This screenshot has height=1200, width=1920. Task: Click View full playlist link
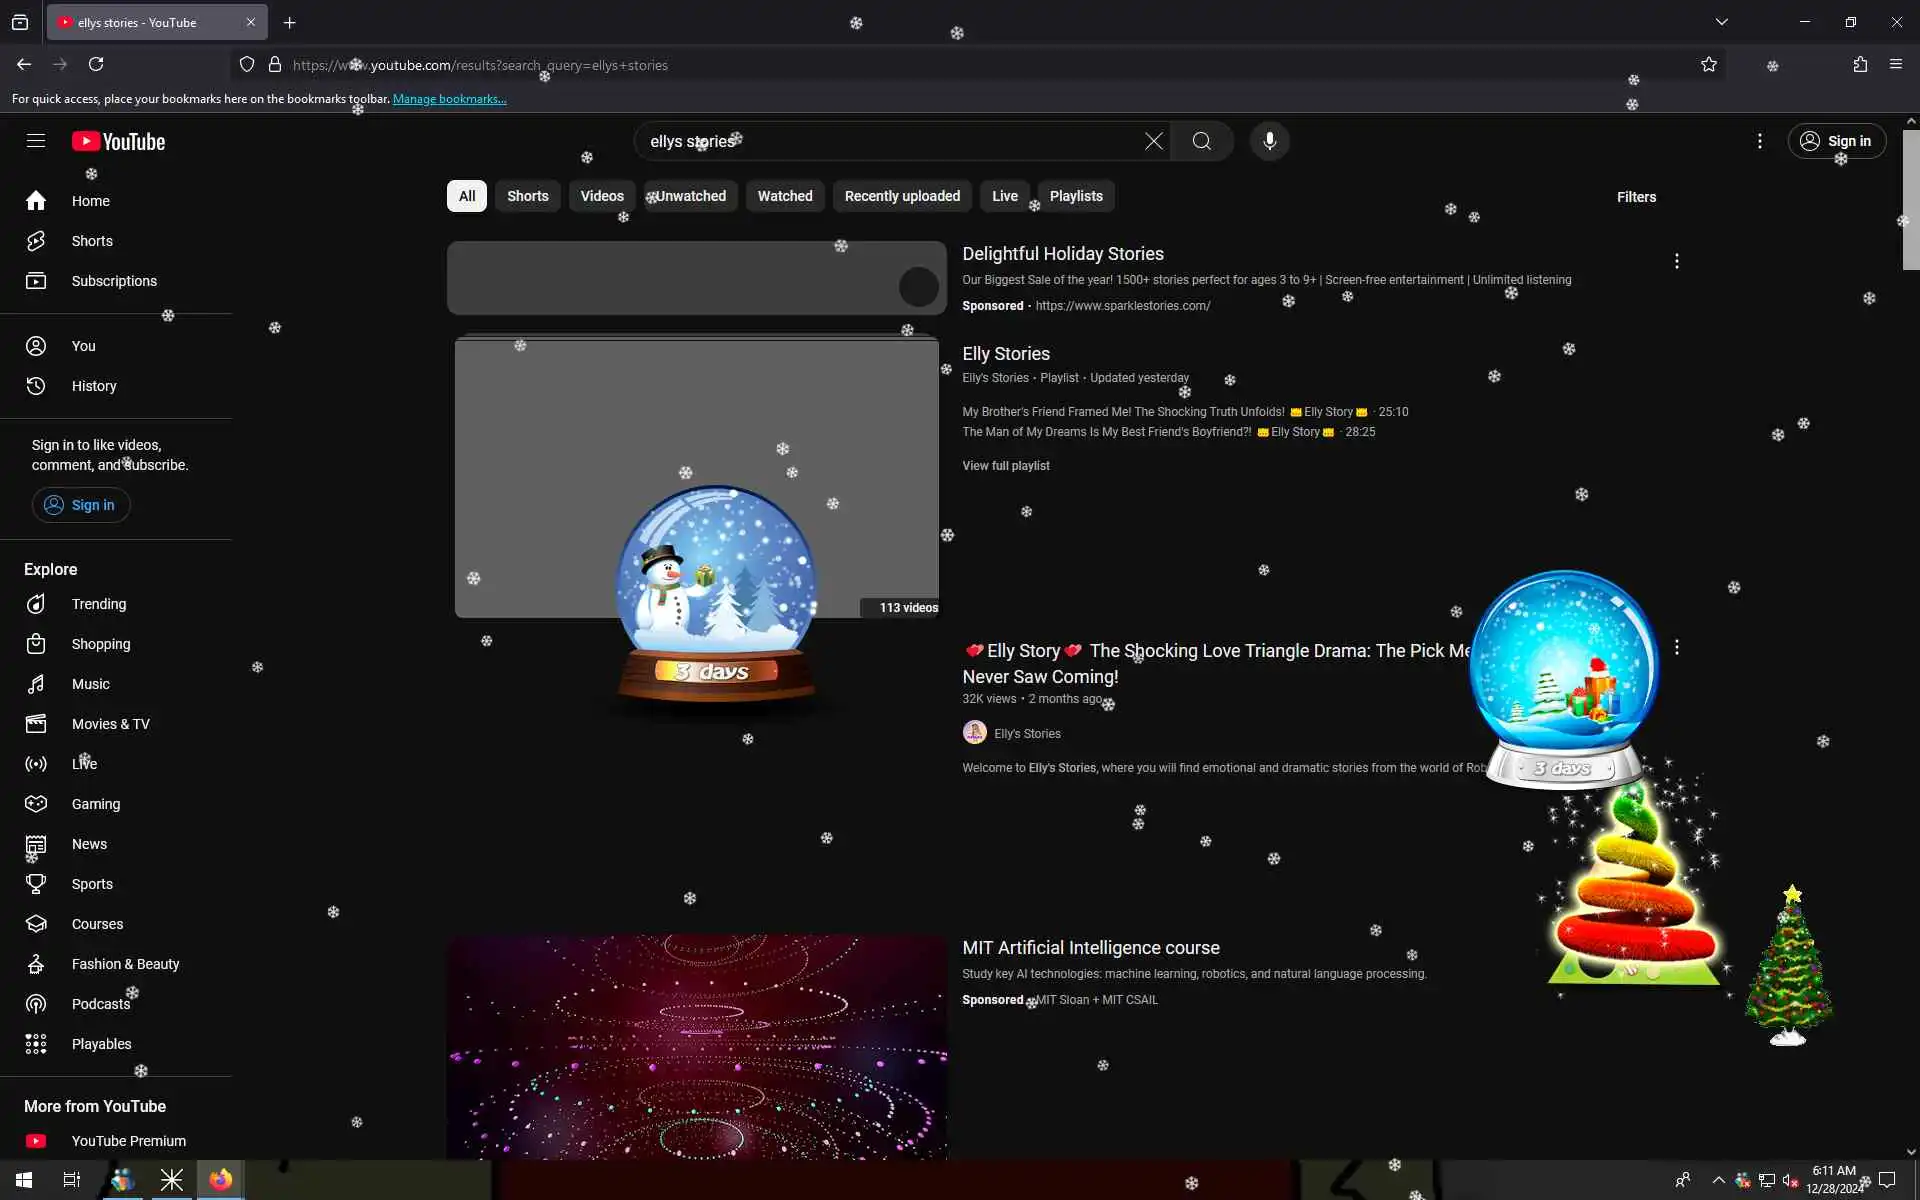[x=1006, y=466]
